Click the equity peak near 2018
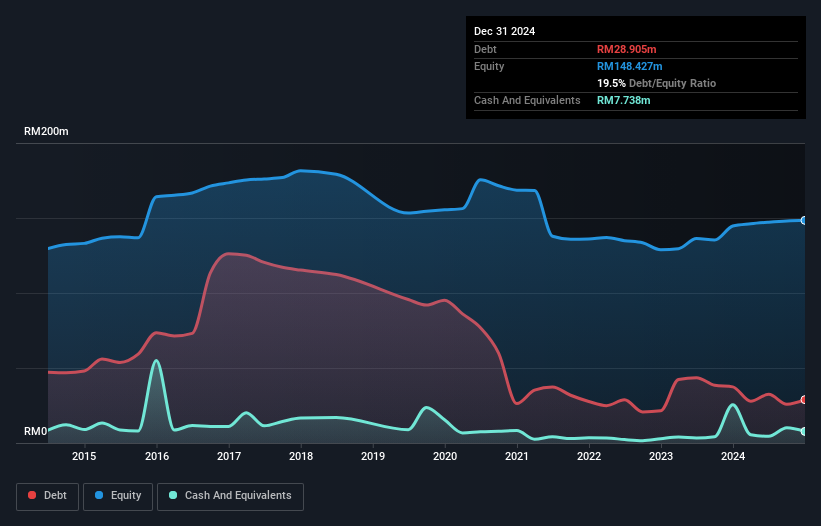 [301, 171]
